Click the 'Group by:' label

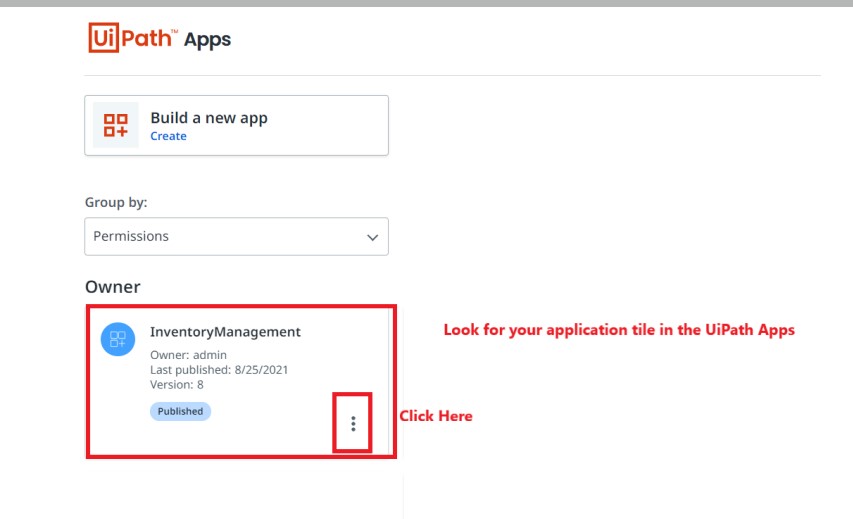pos(116,202)
